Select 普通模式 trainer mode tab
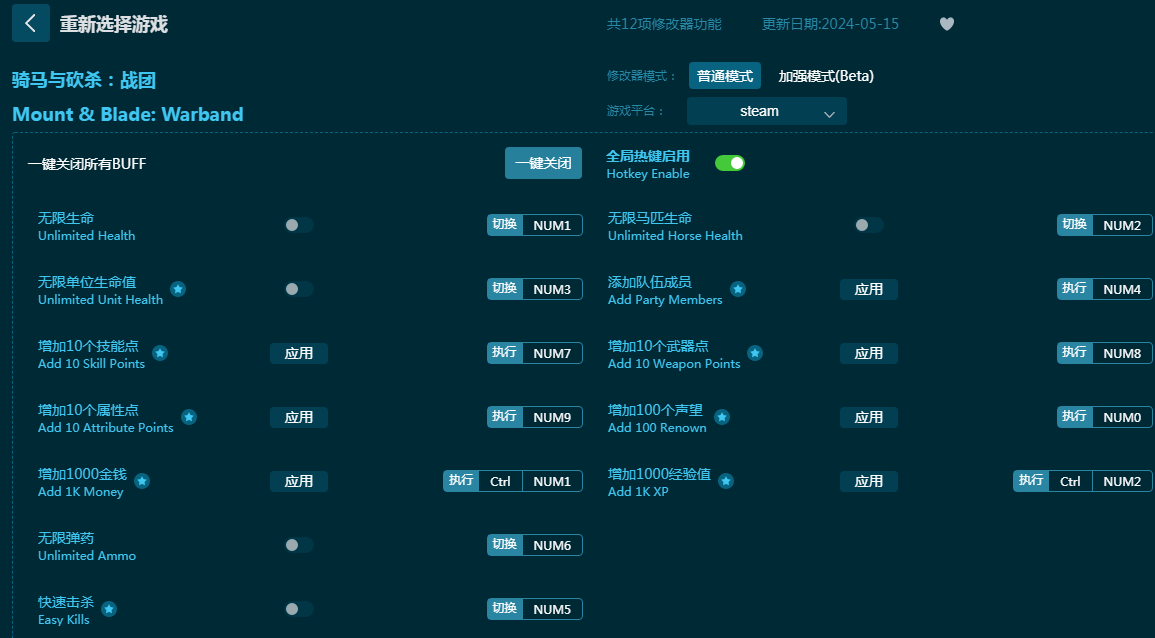The image size is (1155, 638). pos(725,76)
